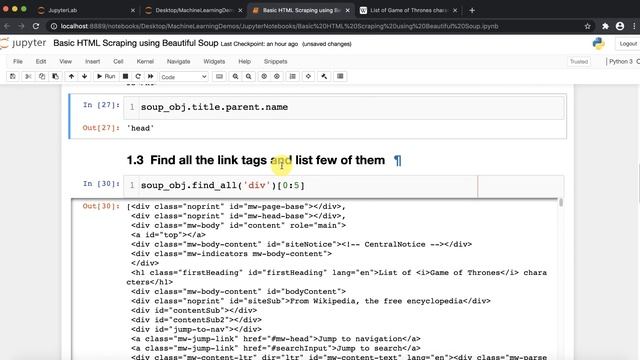640x360 pixels.
Task: Paste cells below using the toolbar icon
Action: click(55, 76)
